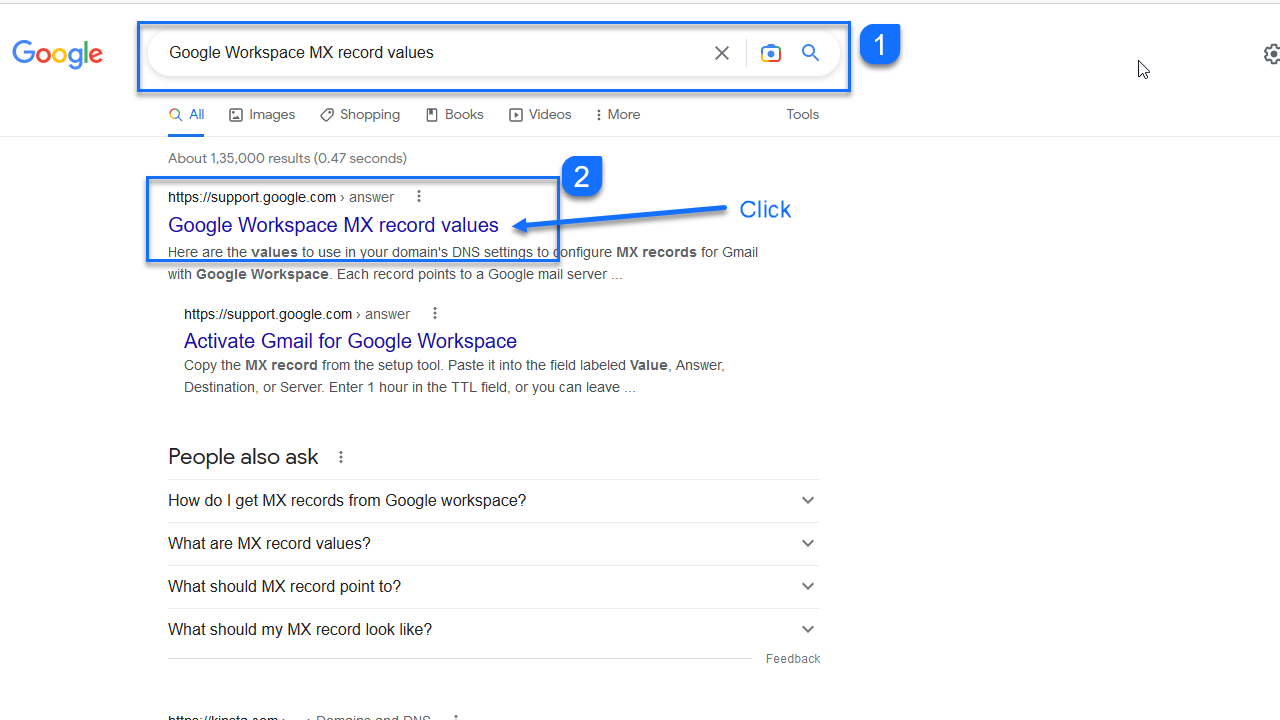
Task: Select the All results tab
Action: (186, 115)
